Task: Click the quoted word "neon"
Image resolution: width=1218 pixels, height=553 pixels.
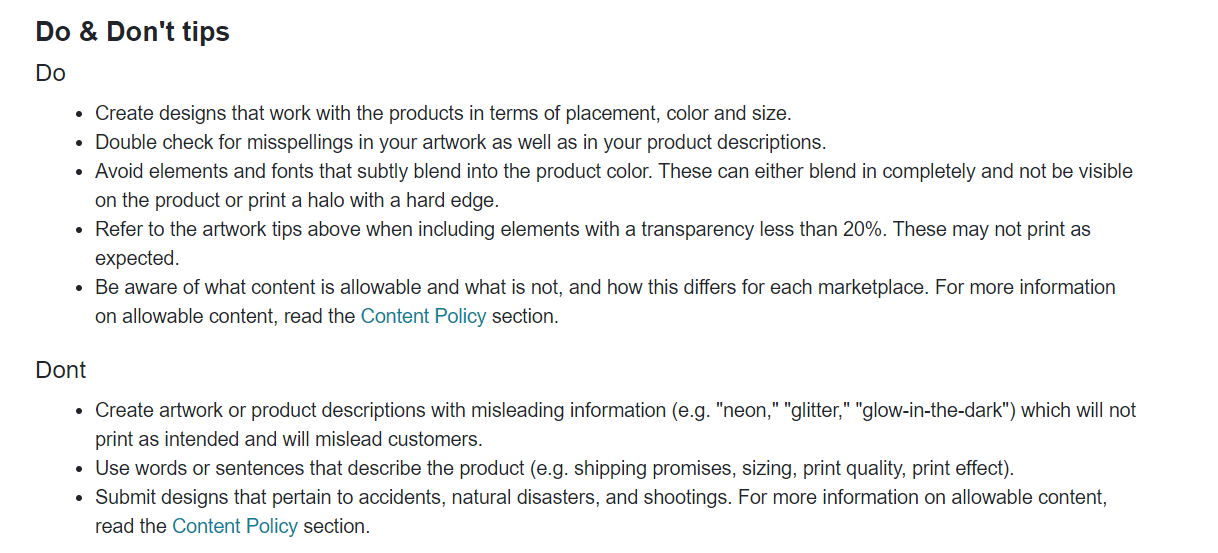Action: (747, 410)
